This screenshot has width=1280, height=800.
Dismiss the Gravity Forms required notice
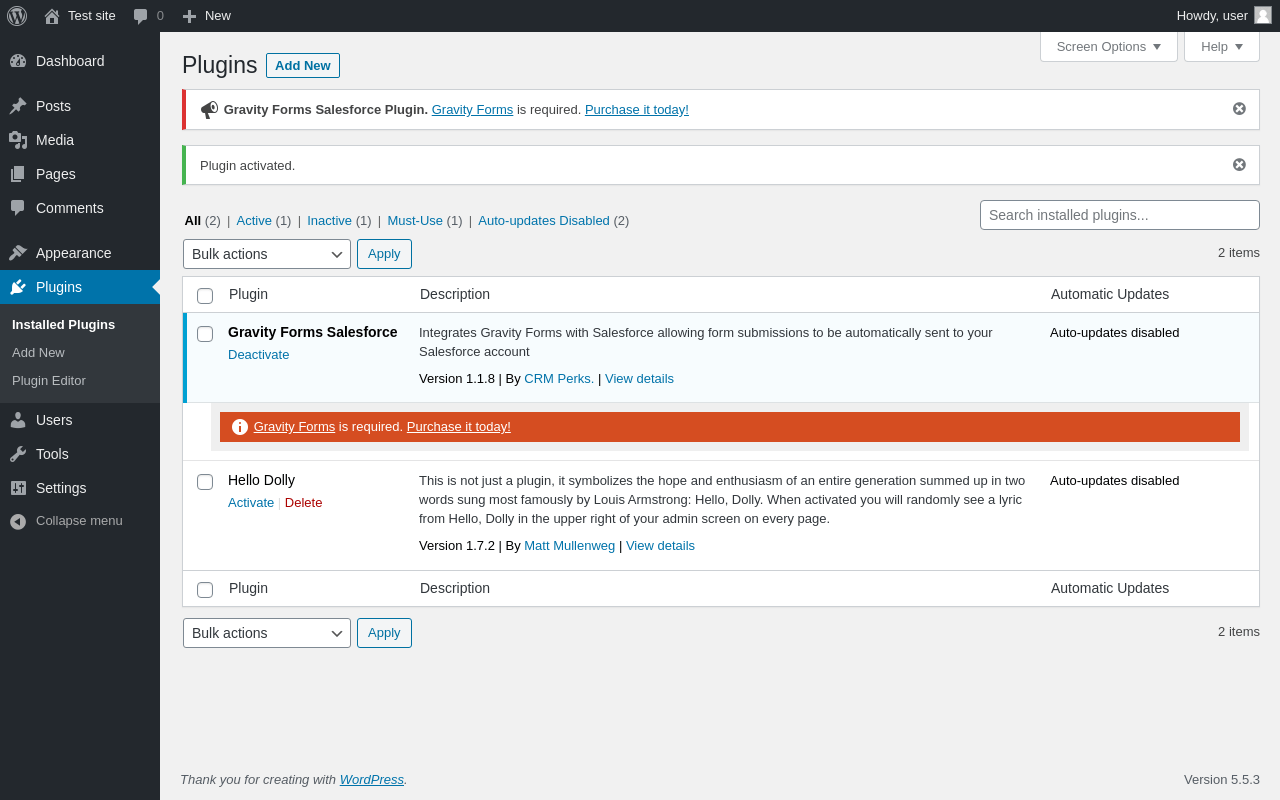tap(1239, 109)
